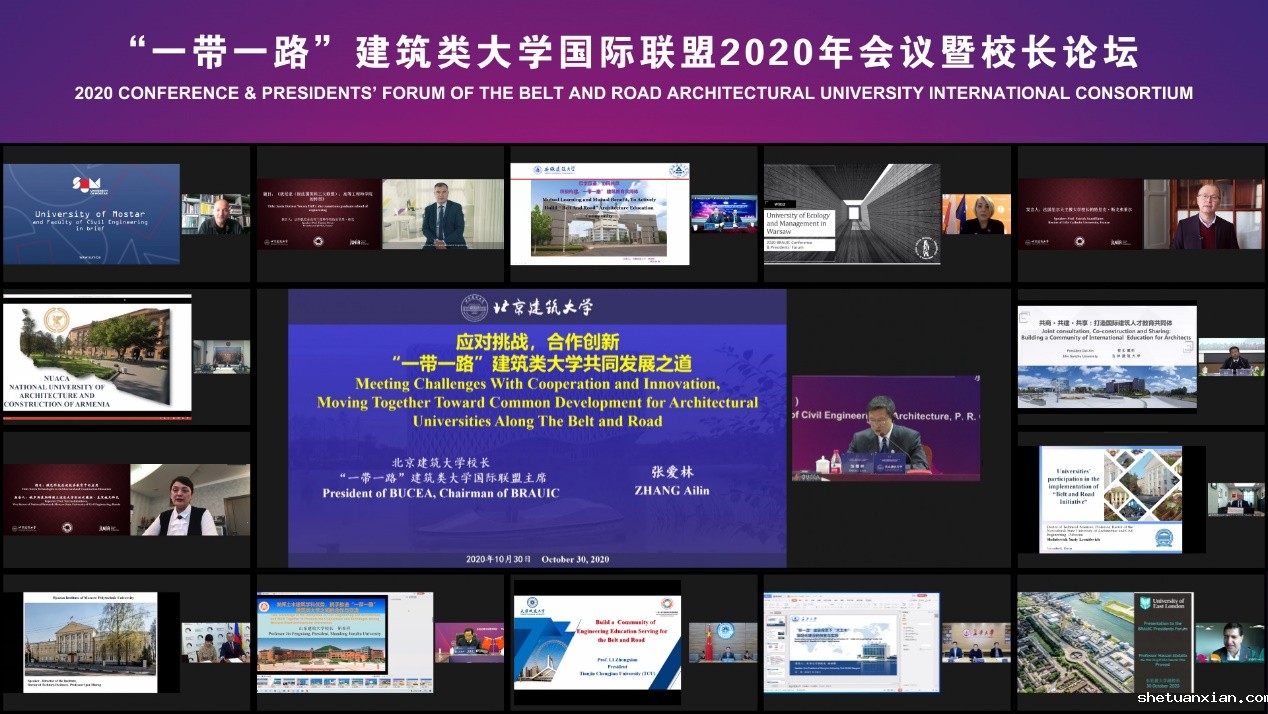Select the main speaker Zhang Ailin video
The width and height of the screenshot is (1268, 714).
[873, 428]
